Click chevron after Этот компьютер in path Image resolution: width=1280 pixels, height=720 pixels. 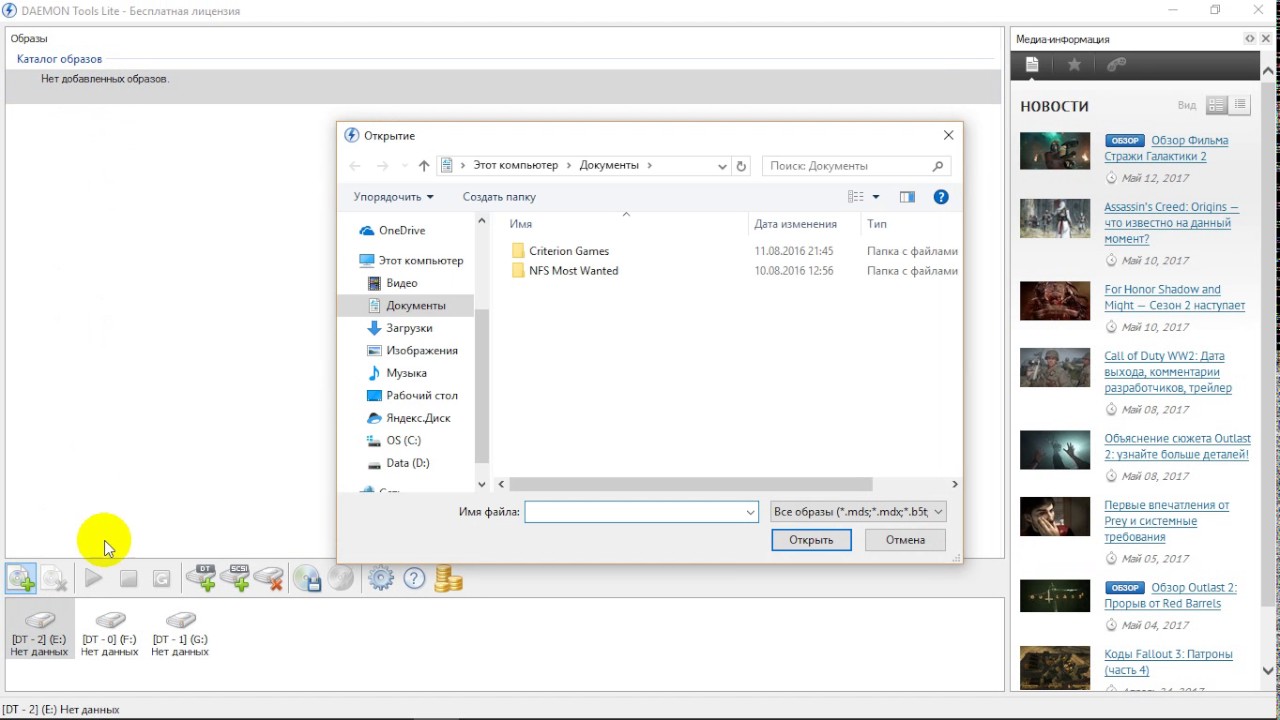click(x=569, y=166)
